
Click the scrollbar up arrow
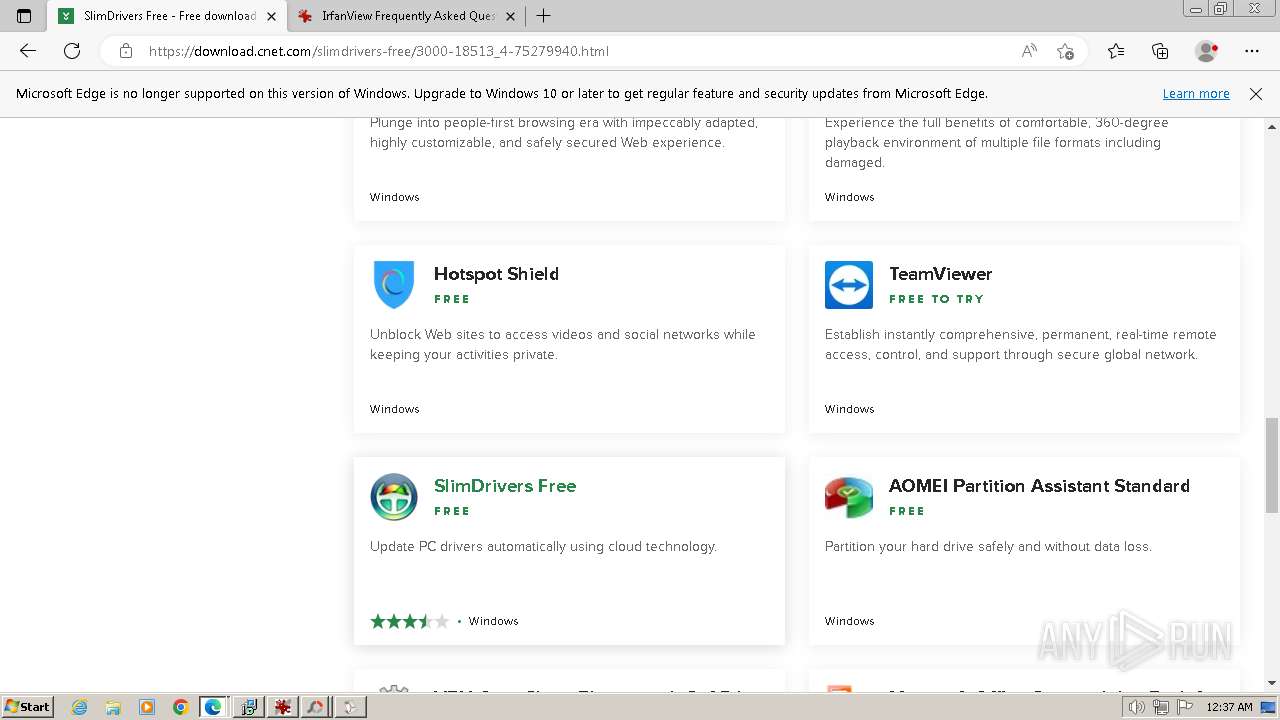[x=1272, y=127]
